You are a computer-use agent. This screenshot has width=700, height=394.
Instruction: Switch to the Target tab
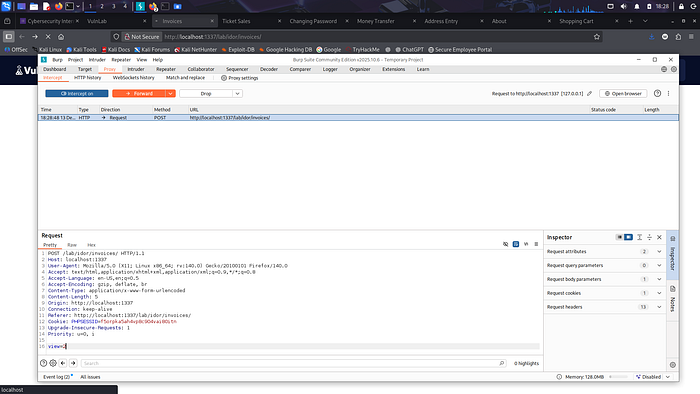point(85,69)
